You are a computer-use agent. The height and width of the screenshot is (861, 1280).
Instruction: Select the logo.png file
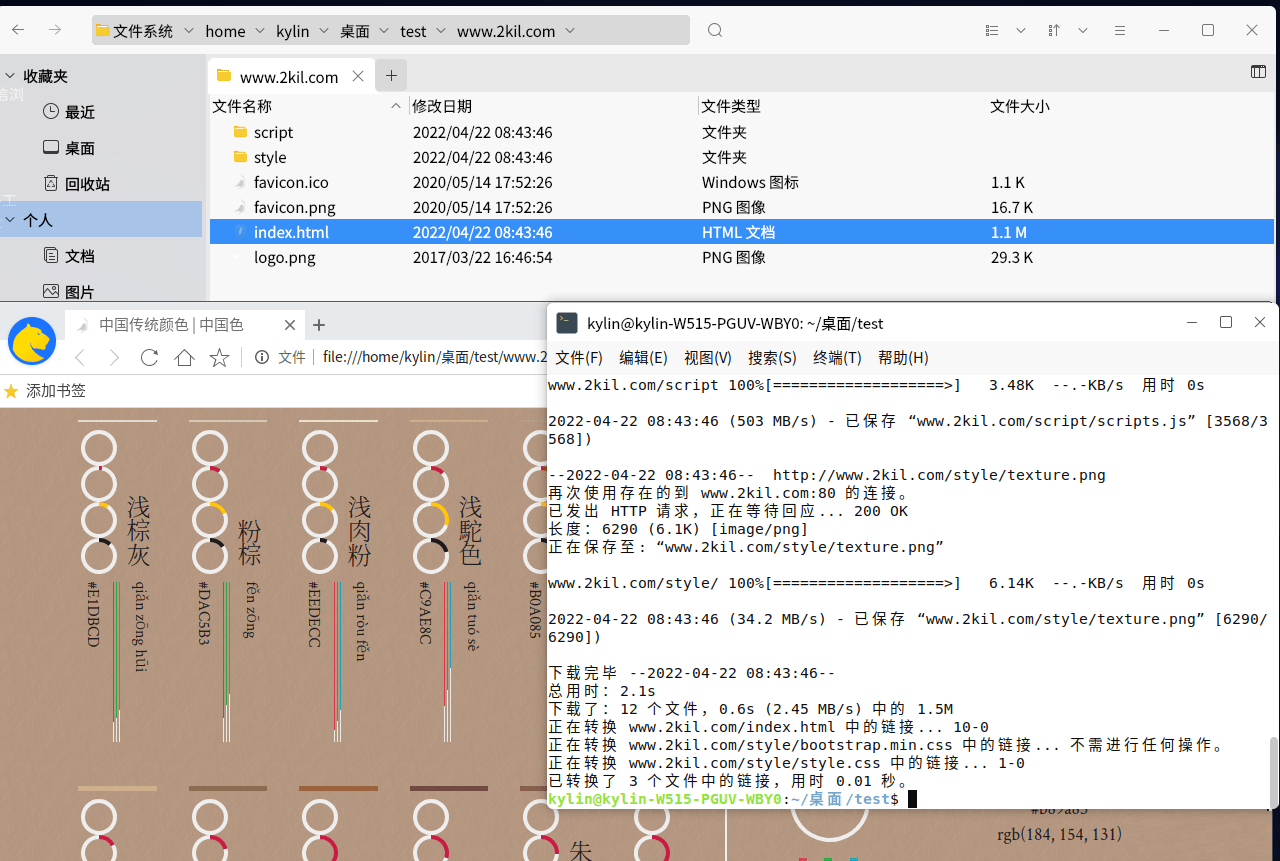tap(284, 257)
